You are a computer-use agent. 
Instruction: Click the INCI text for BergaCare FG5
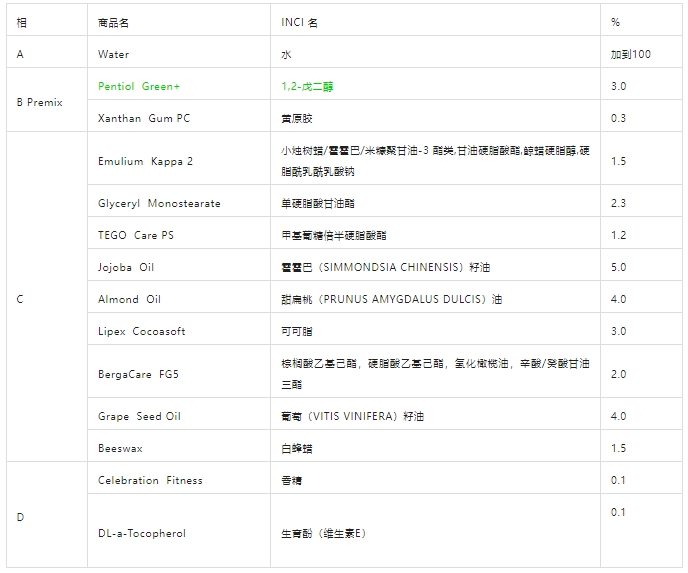435,374
